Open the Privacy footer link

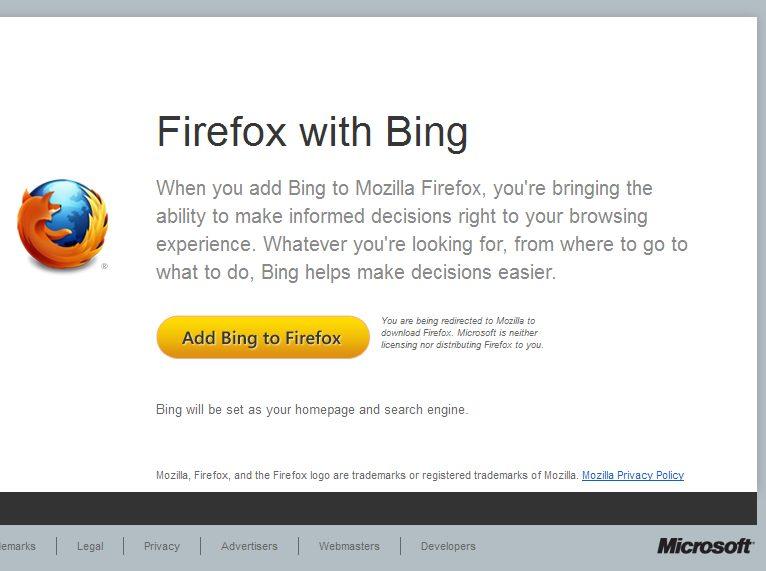(162, 546)
